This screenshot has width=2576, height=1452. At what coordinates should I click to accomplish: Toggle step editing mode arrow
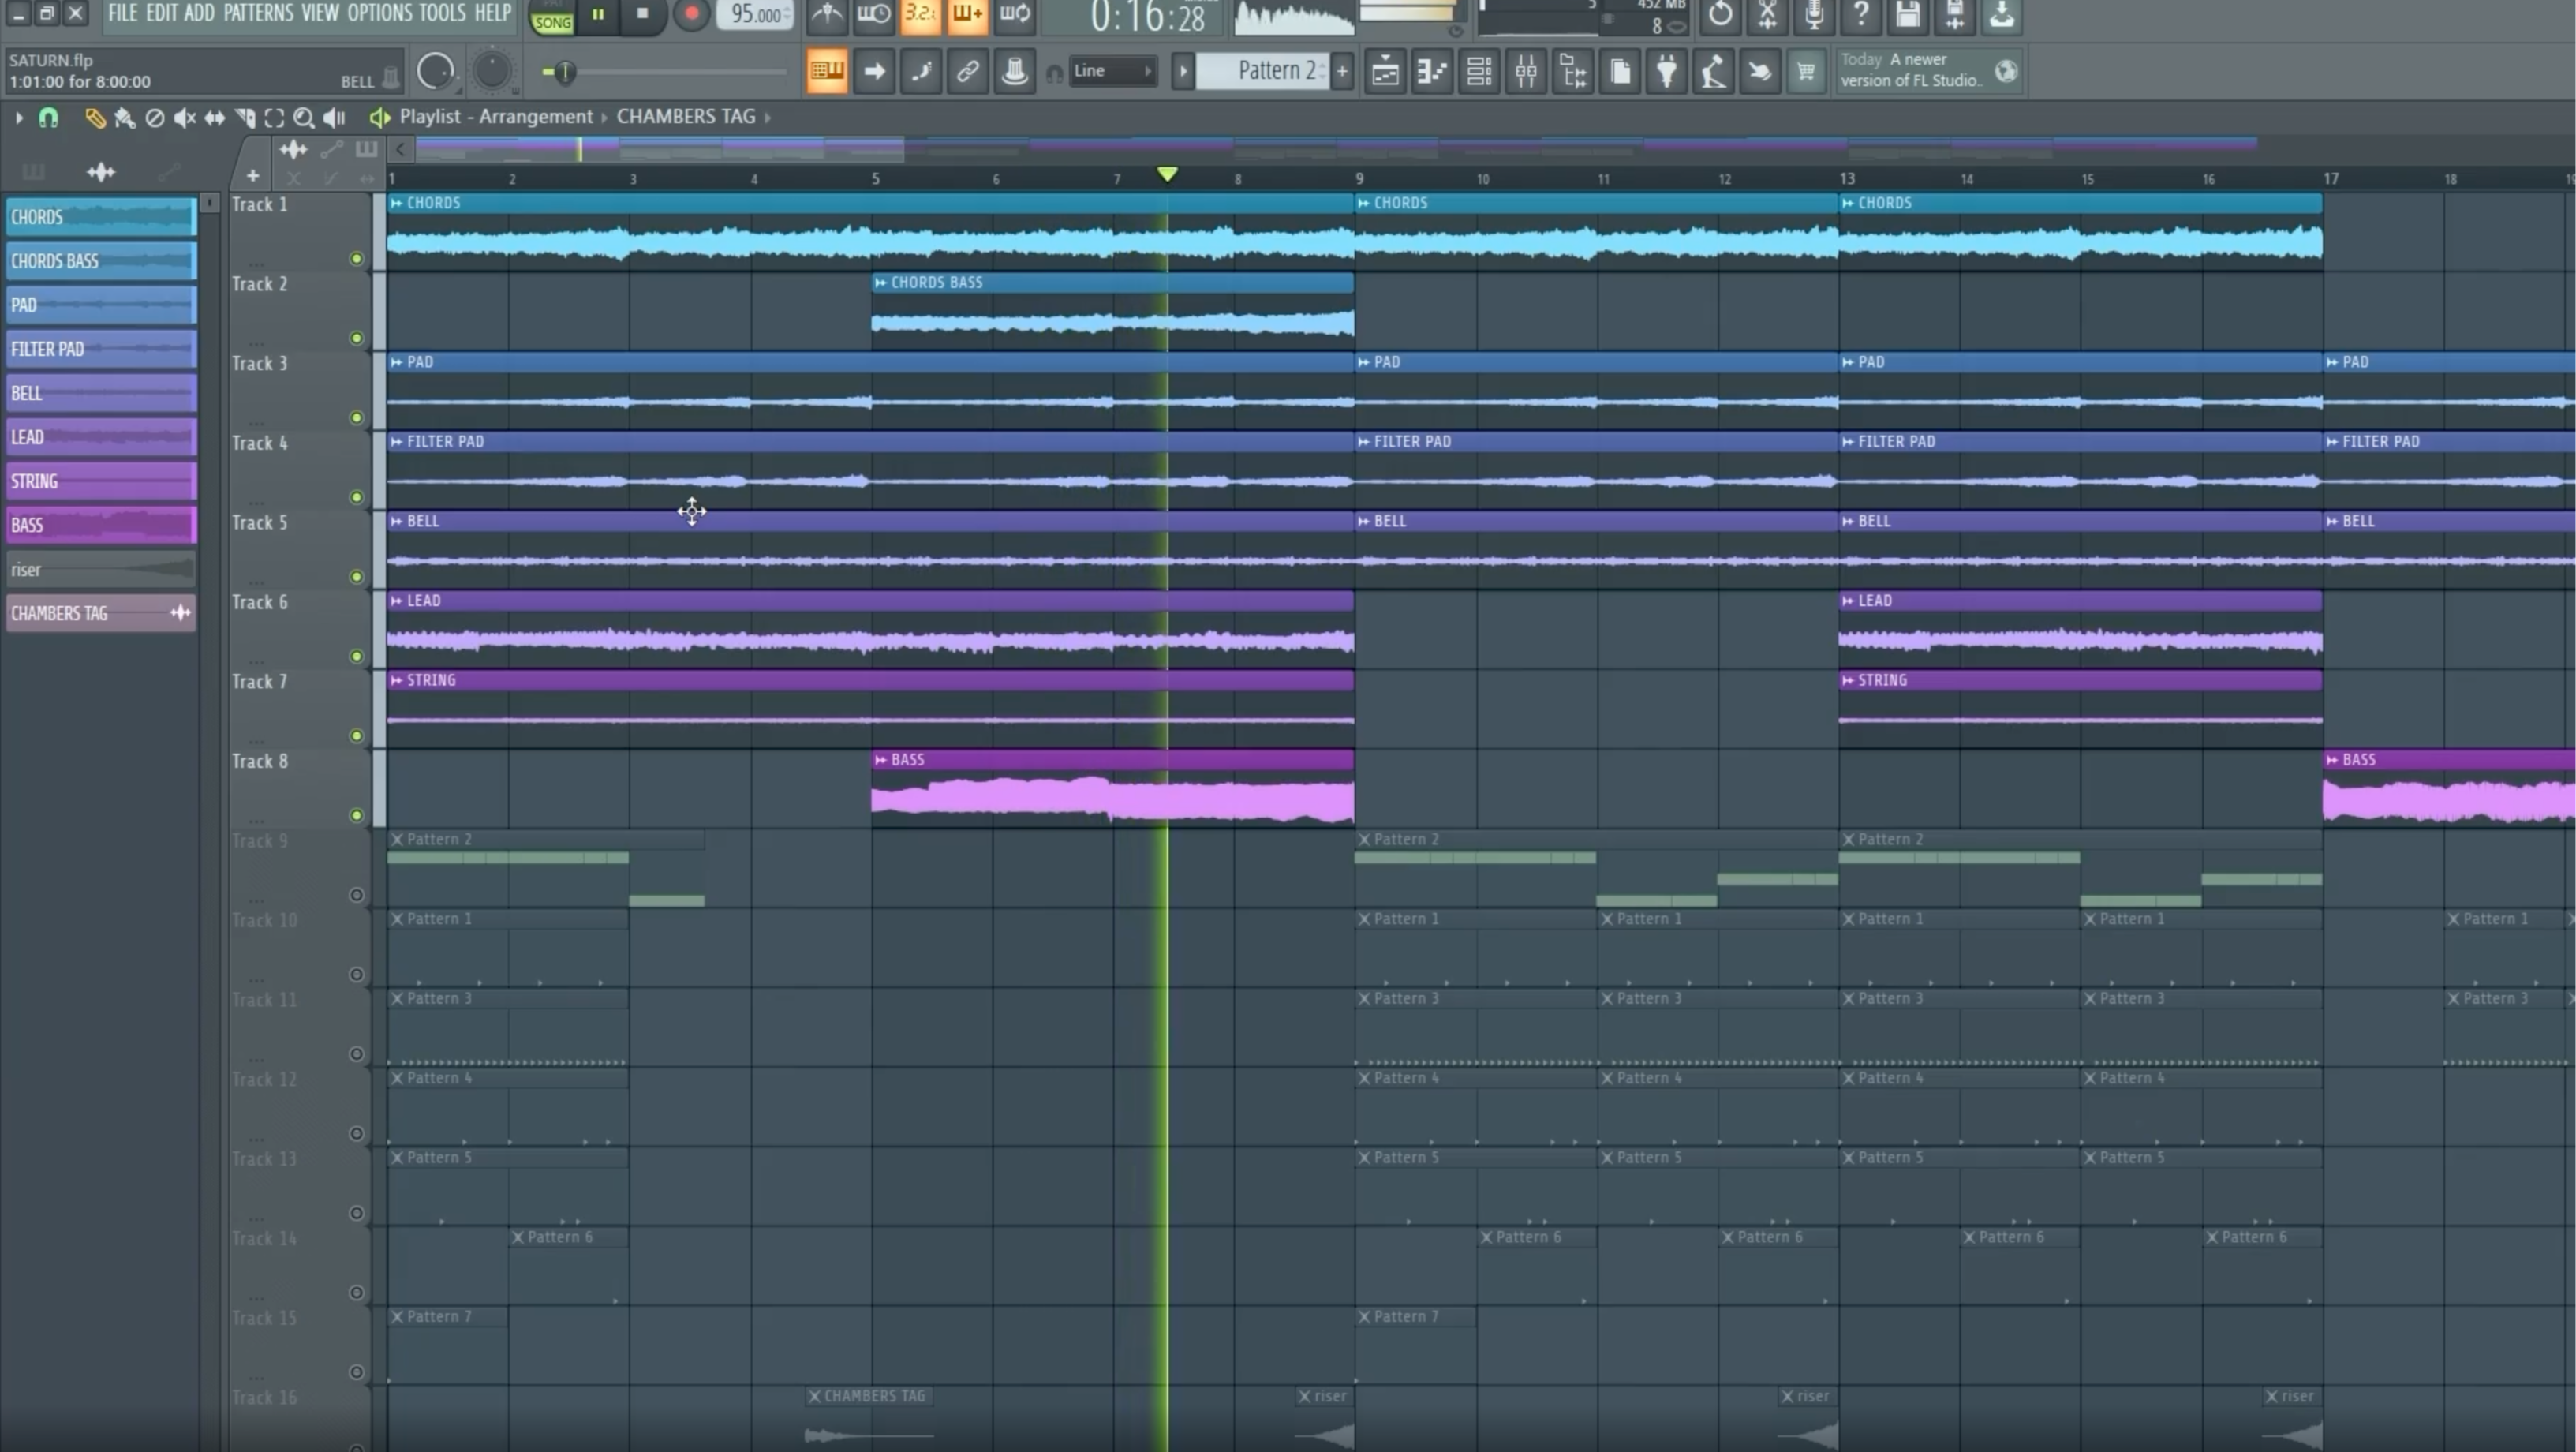click(874, 71)
